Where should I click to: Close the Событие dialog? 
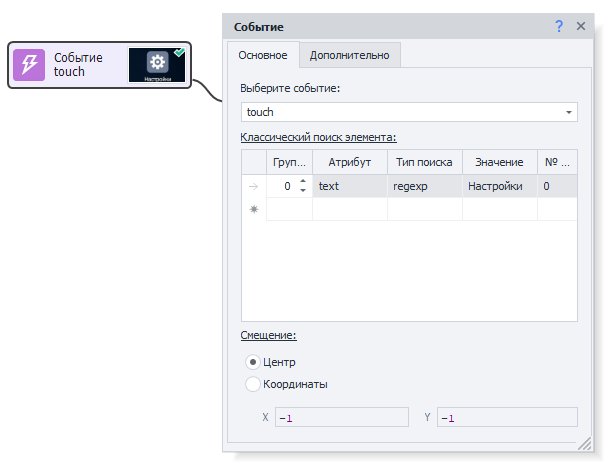(581, 26)
